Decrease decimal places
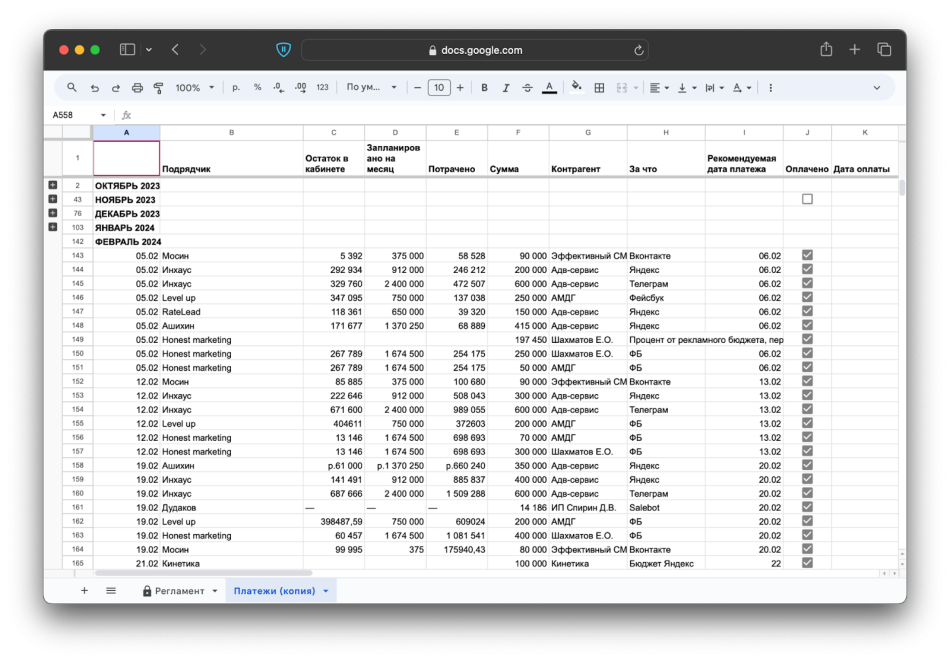 point(278,88)
